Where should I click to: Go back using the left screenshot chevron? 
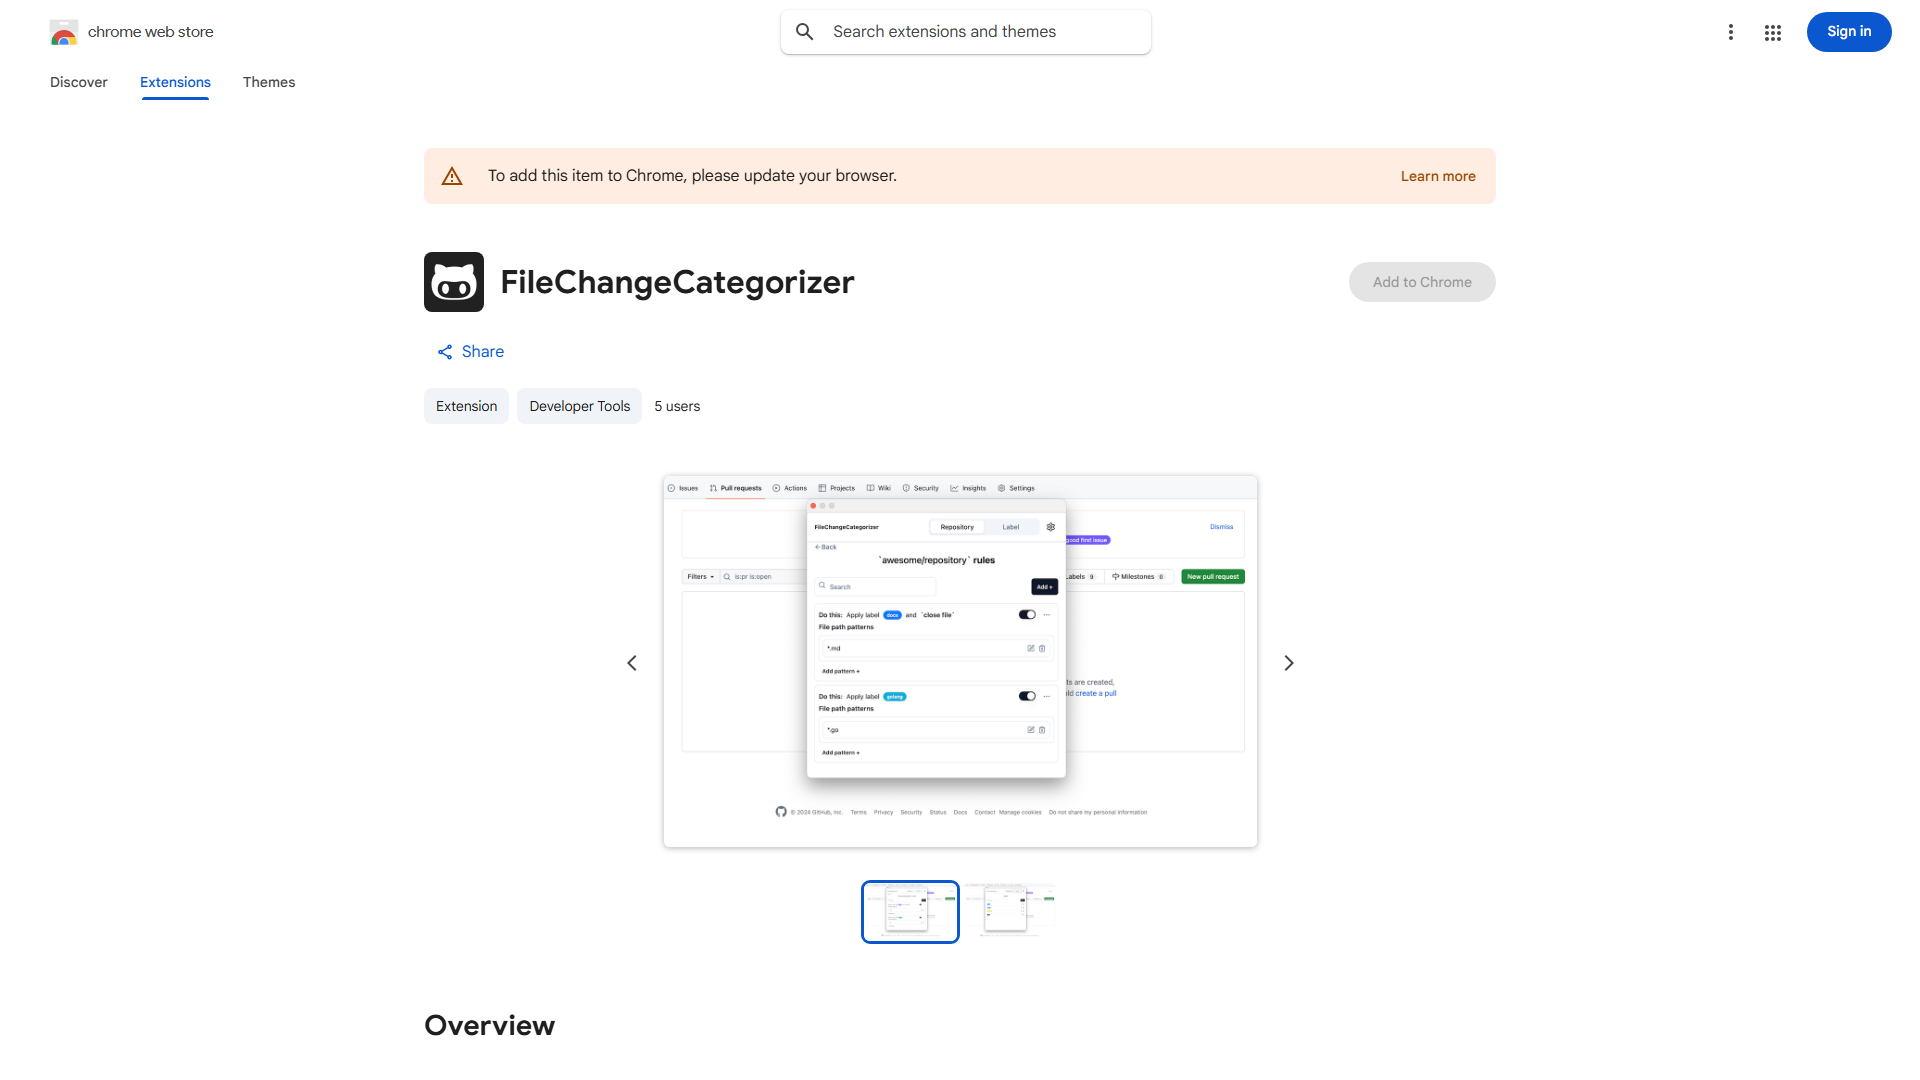click(631, 662)
